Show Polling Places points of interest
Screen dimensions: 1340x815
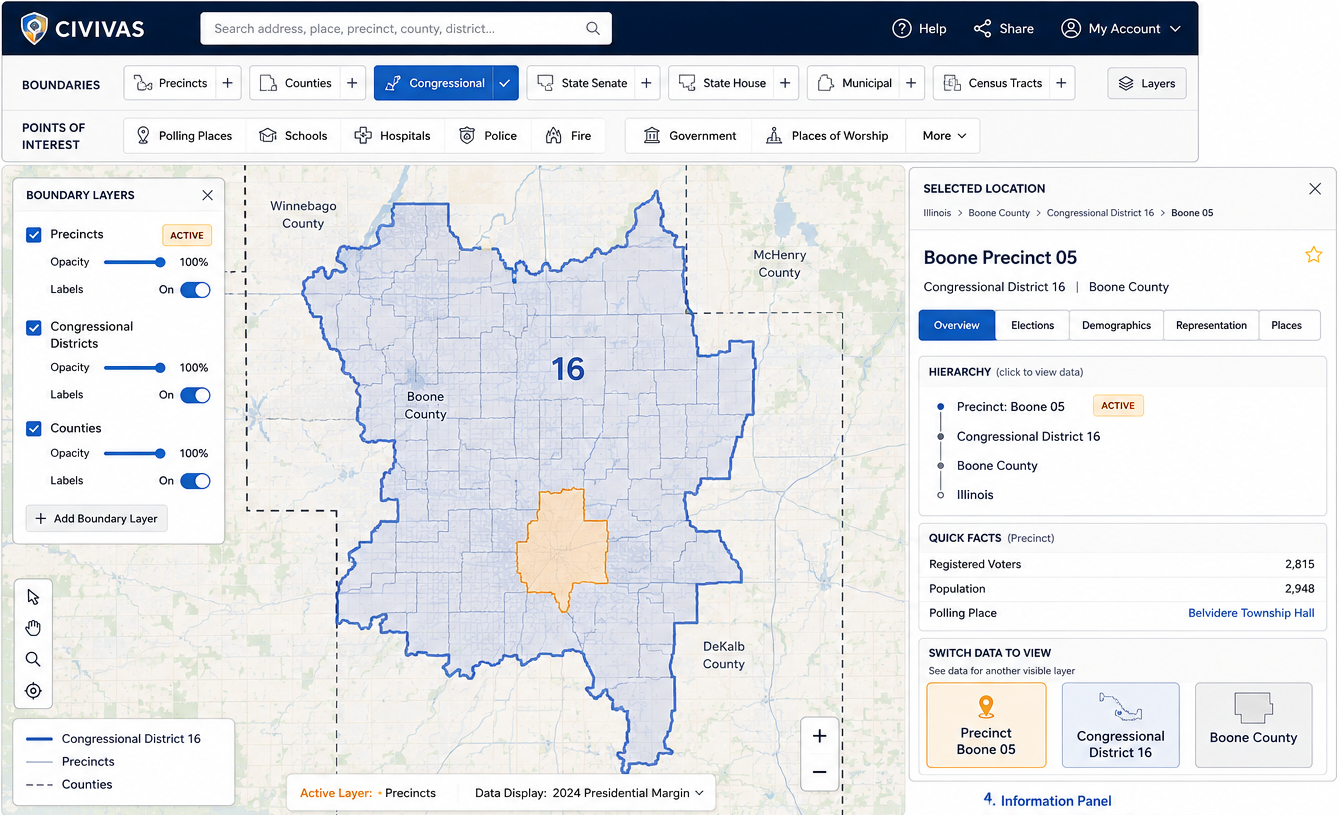(183, 136)
